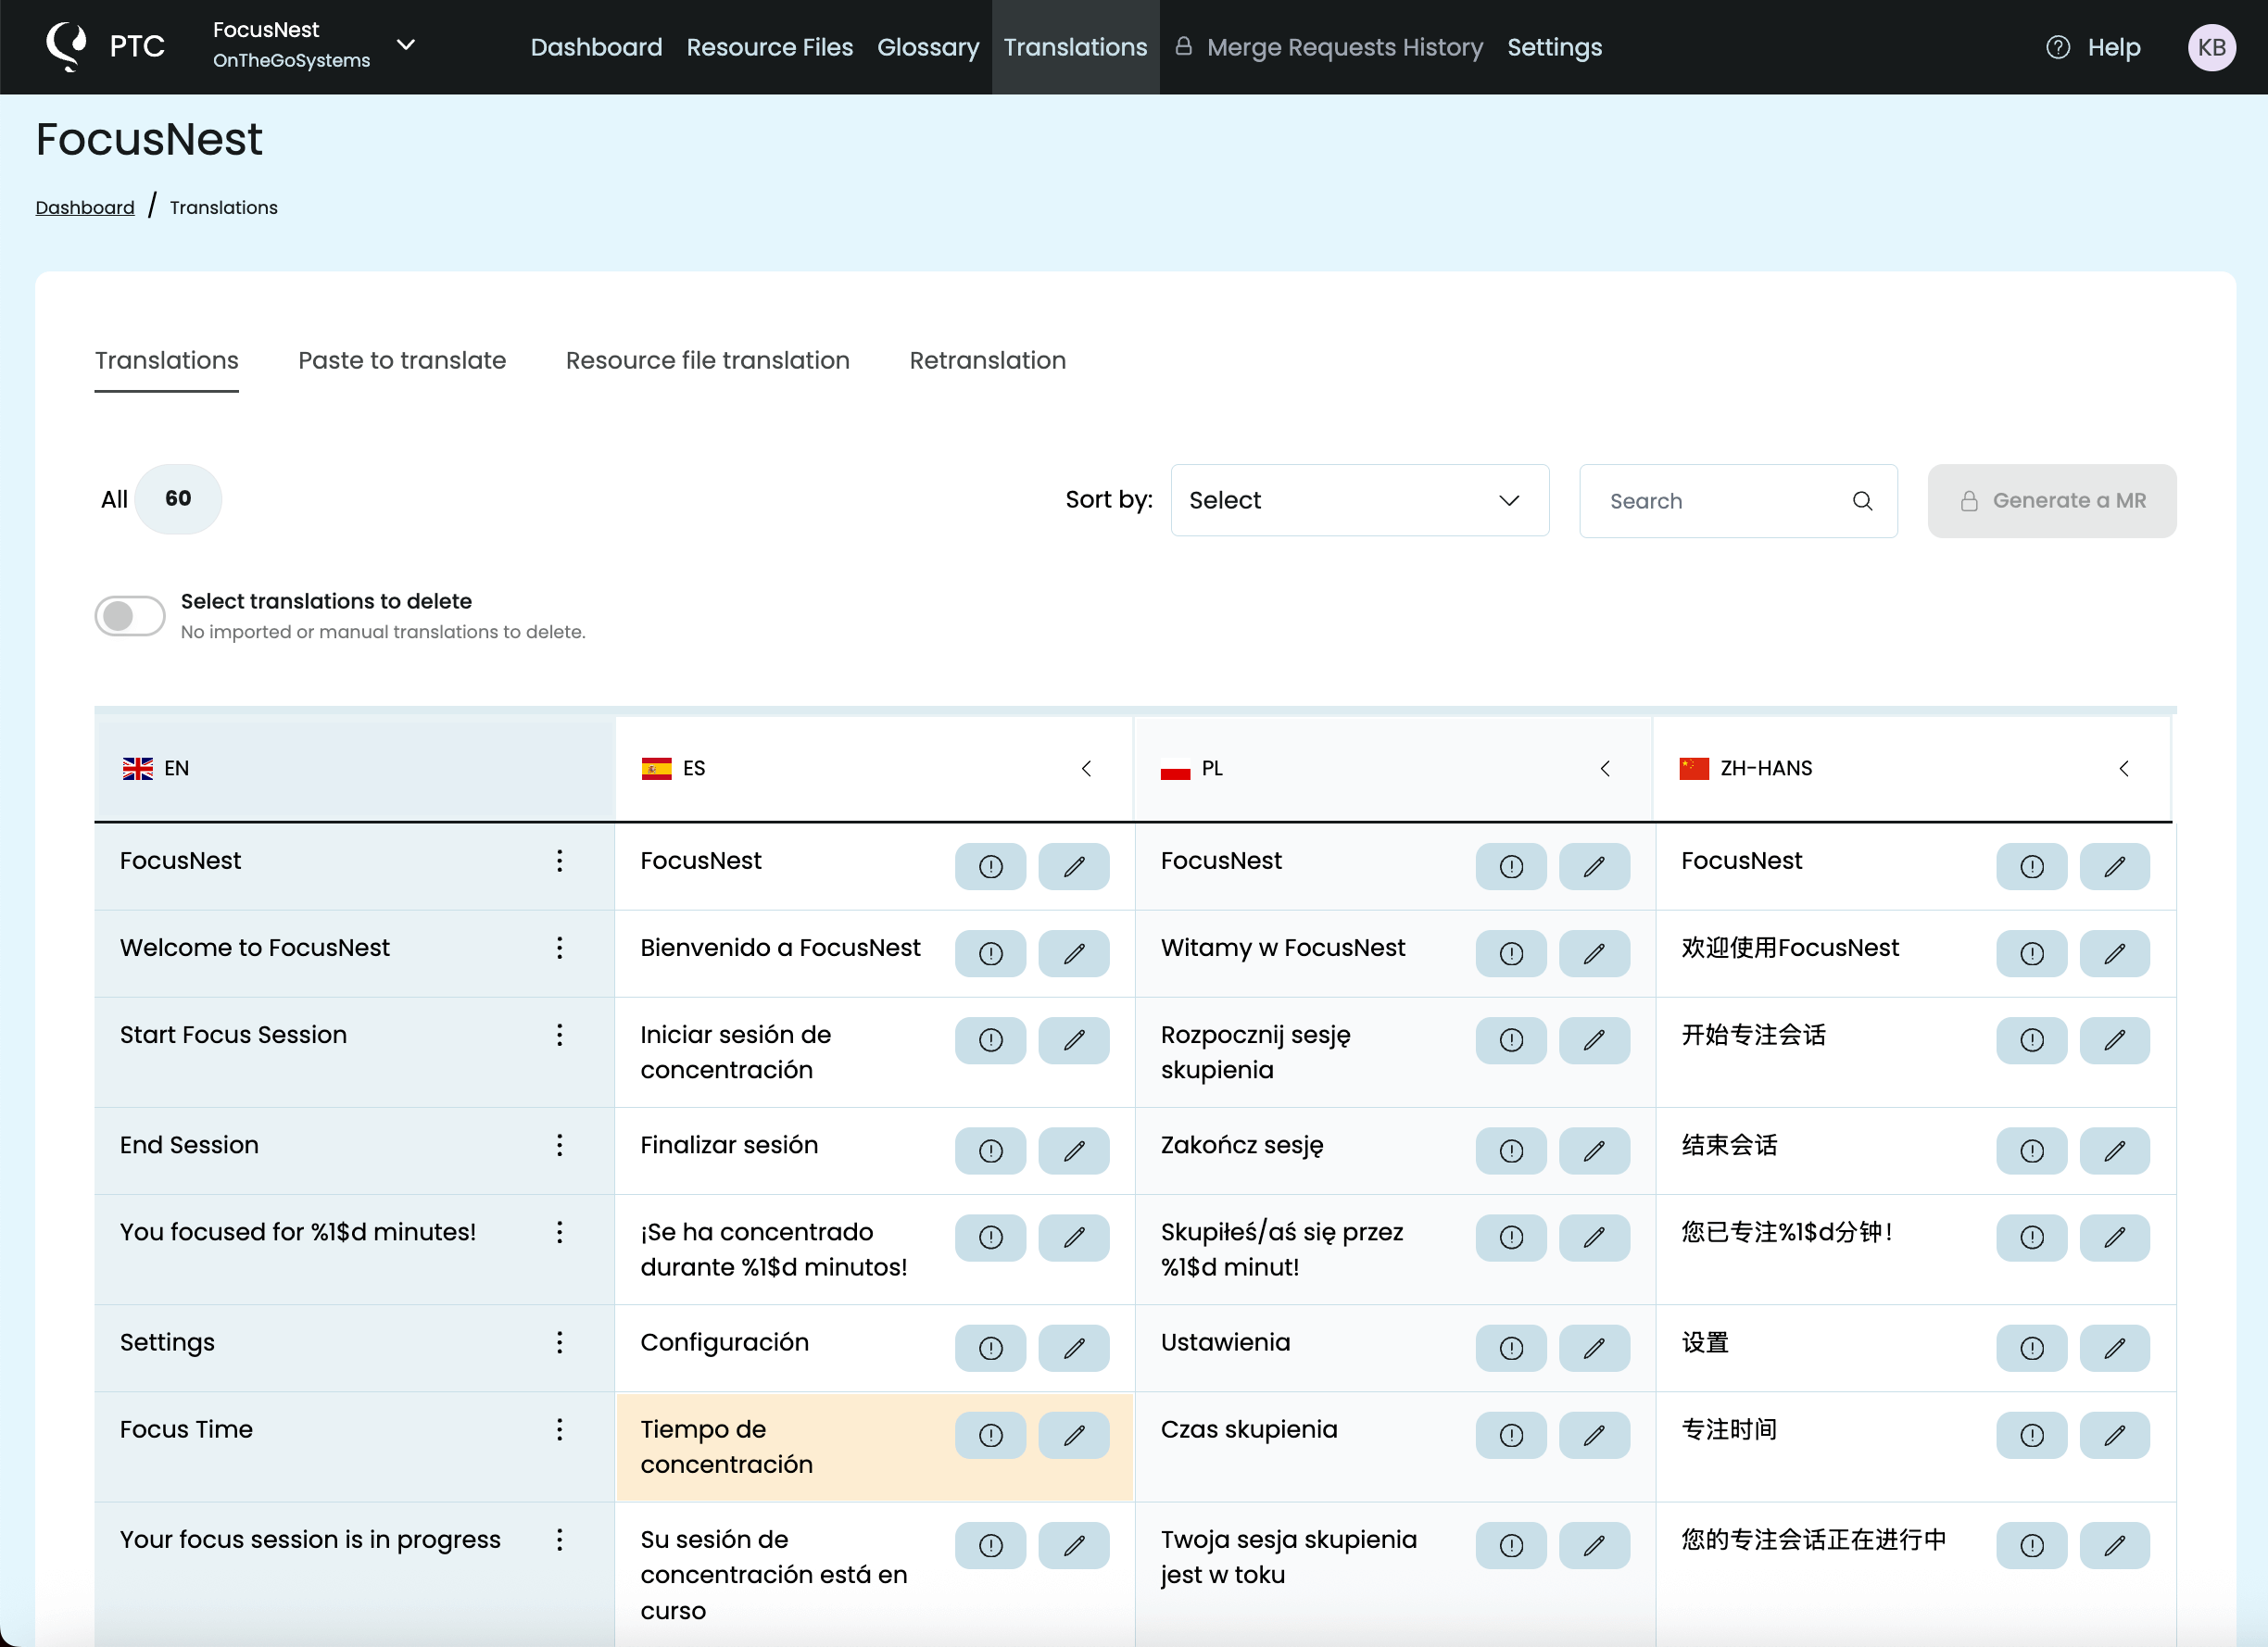The image size is (2268, 1647).
Task: Open three-dot menu for 'Start Focus Session' row
Action: [x=559, y=1035]
